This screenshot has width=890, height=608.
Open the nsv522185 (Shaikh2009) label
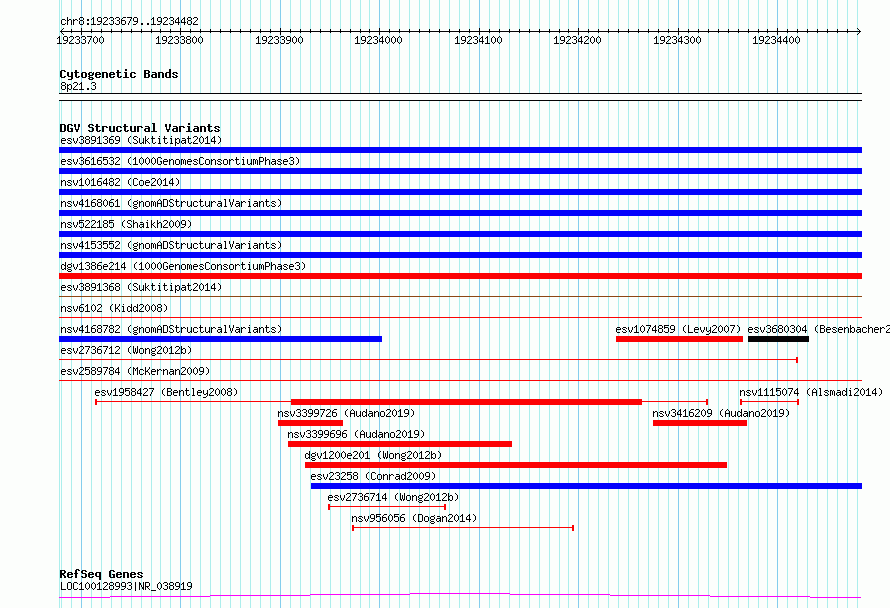click(x=126, y=224)
